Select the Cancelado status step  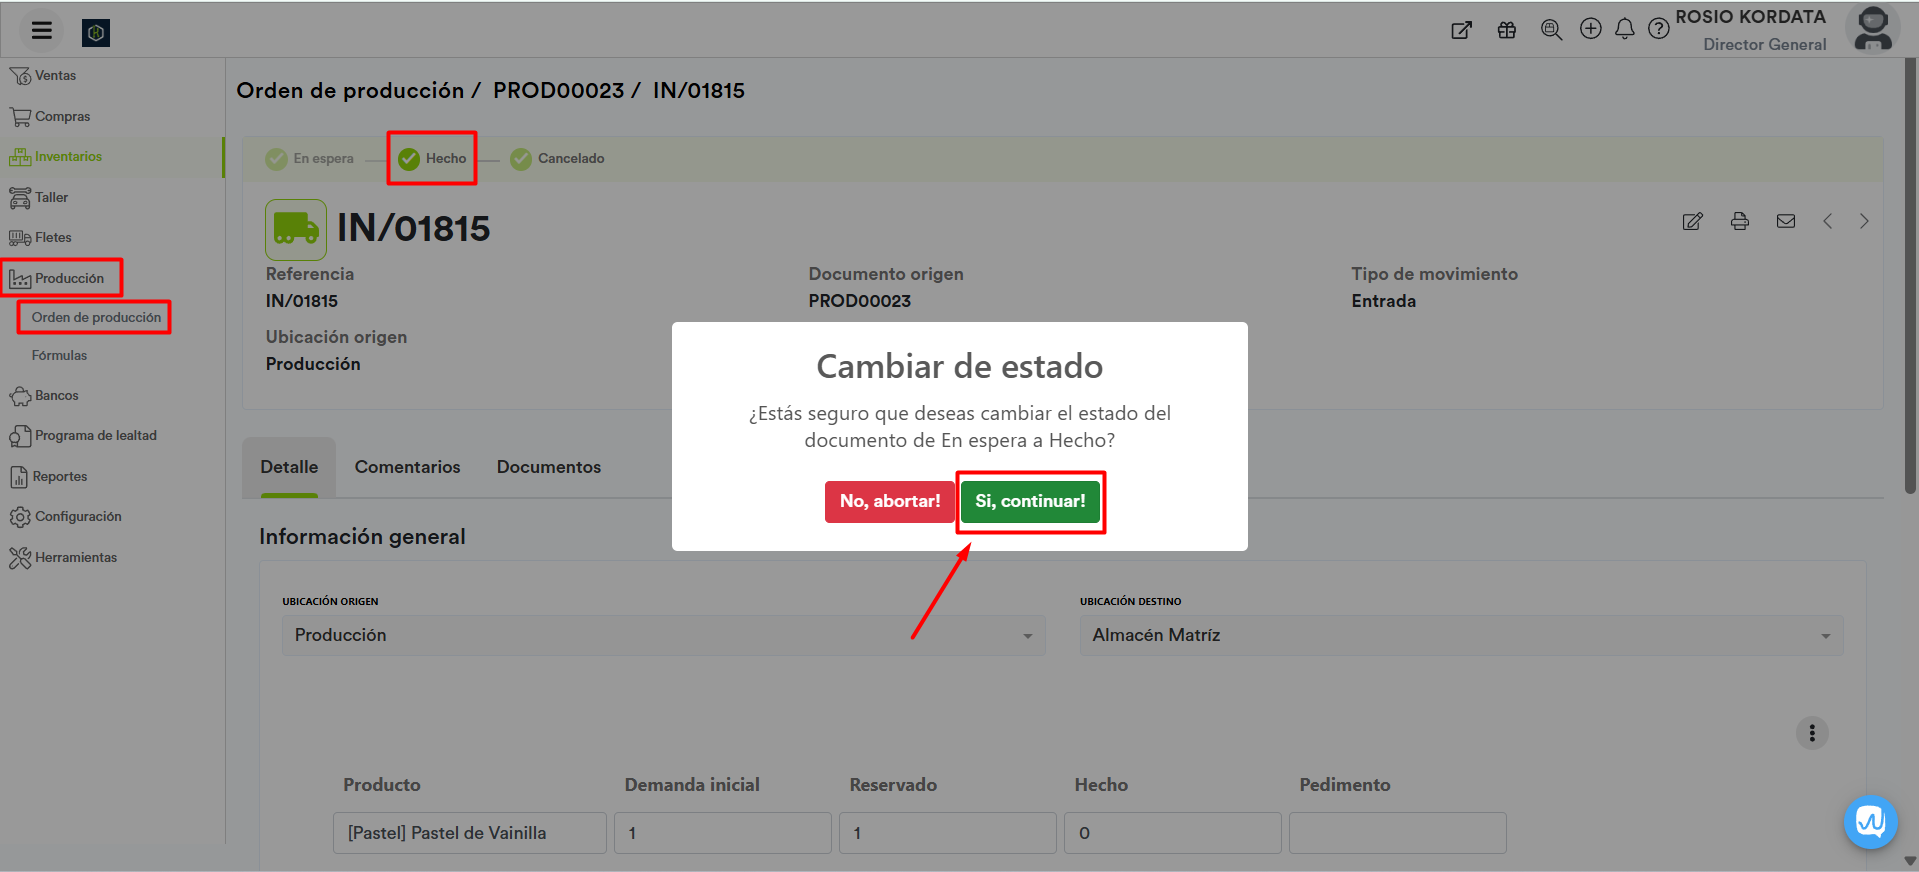[x=558, y=158]
